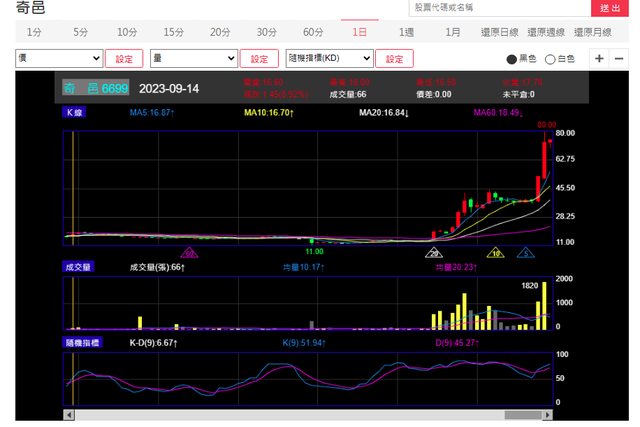Screen dimensions: 640x427
Task: Select the 黑色 black theme radio
Action: coord(512,59)
